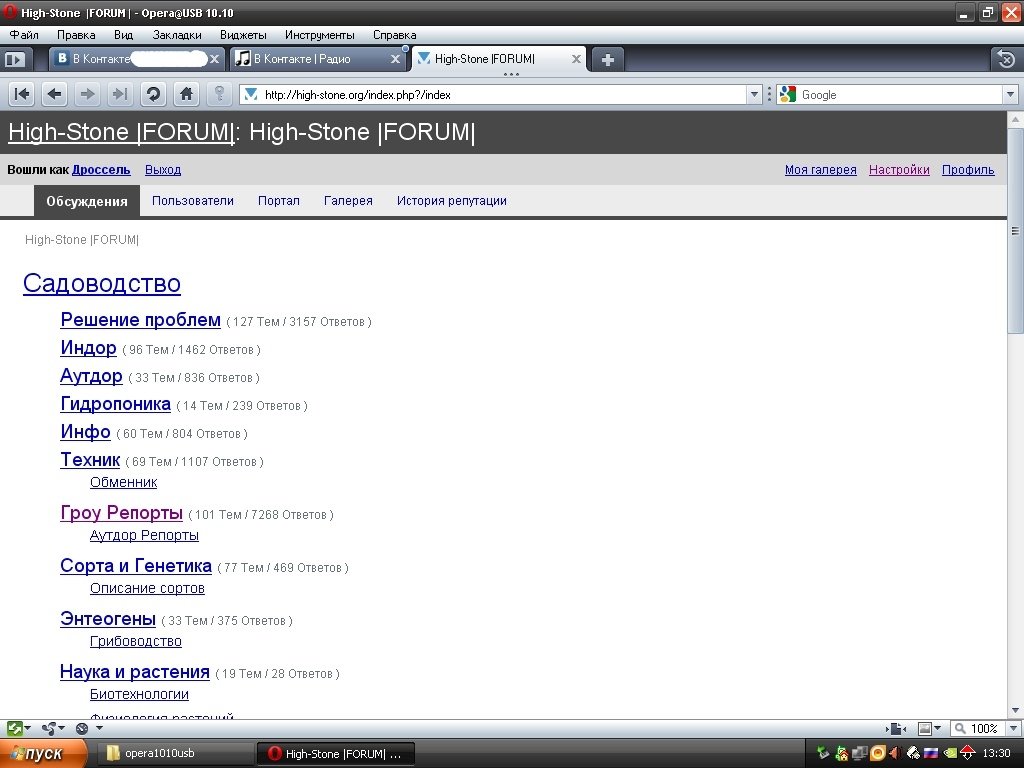Toggle fit-to-width icon in status bar
This screenshot has width=1024, height=768.
click(897, 728)
